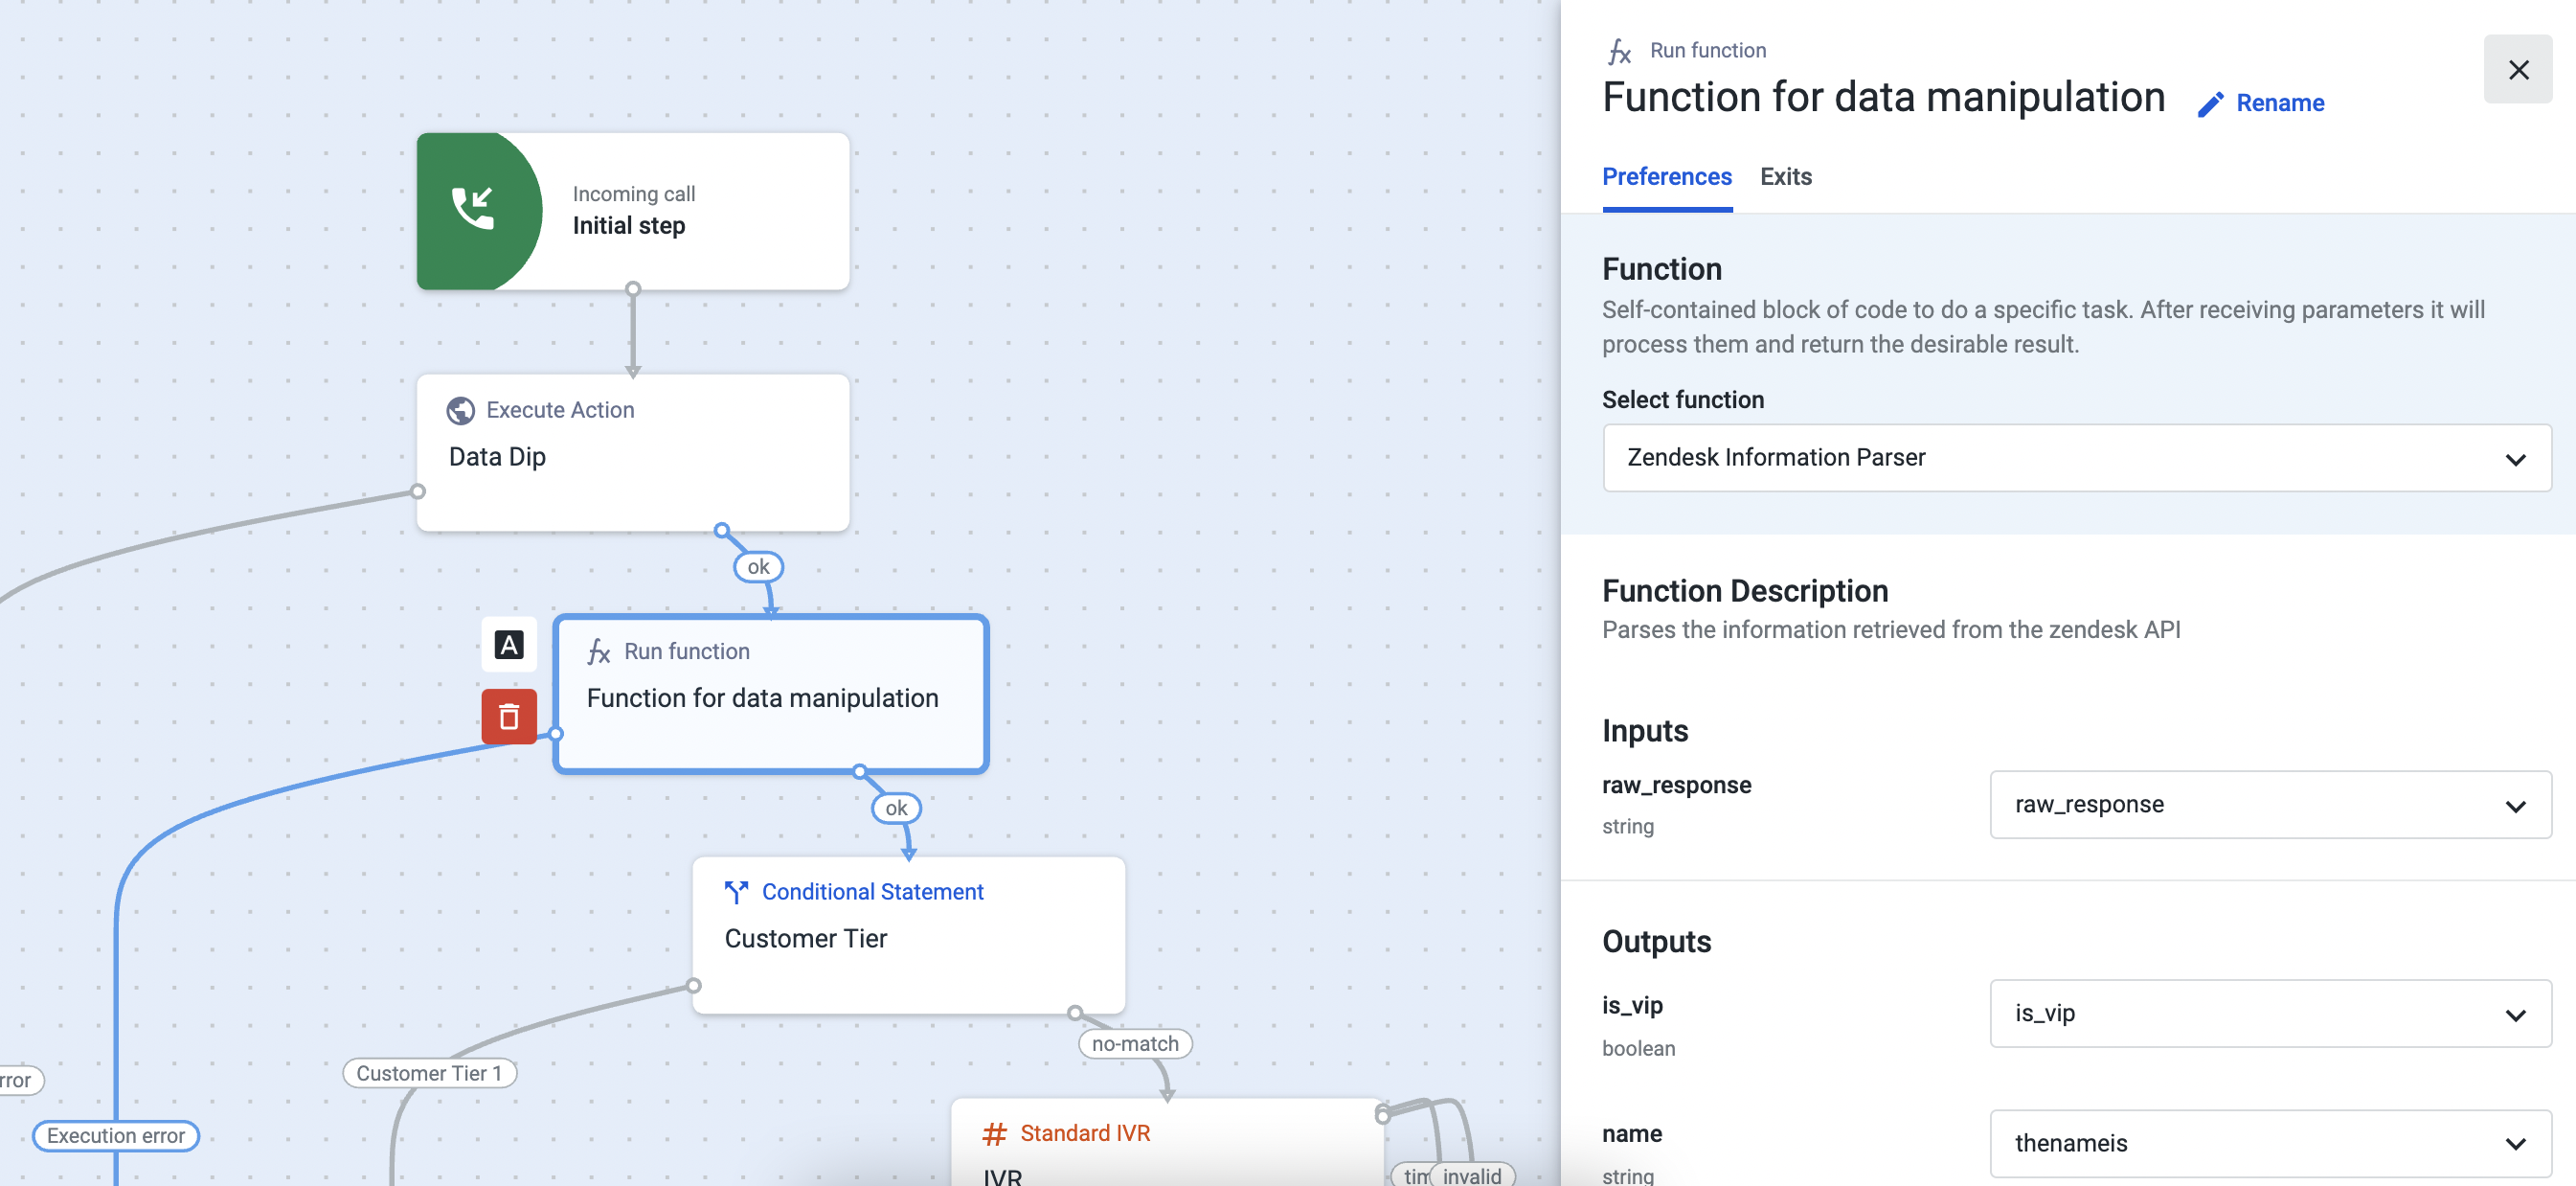This screenshot has width=2576, height=1186.
Task: Click the Execution error exit label
Action: [116, 1135]
